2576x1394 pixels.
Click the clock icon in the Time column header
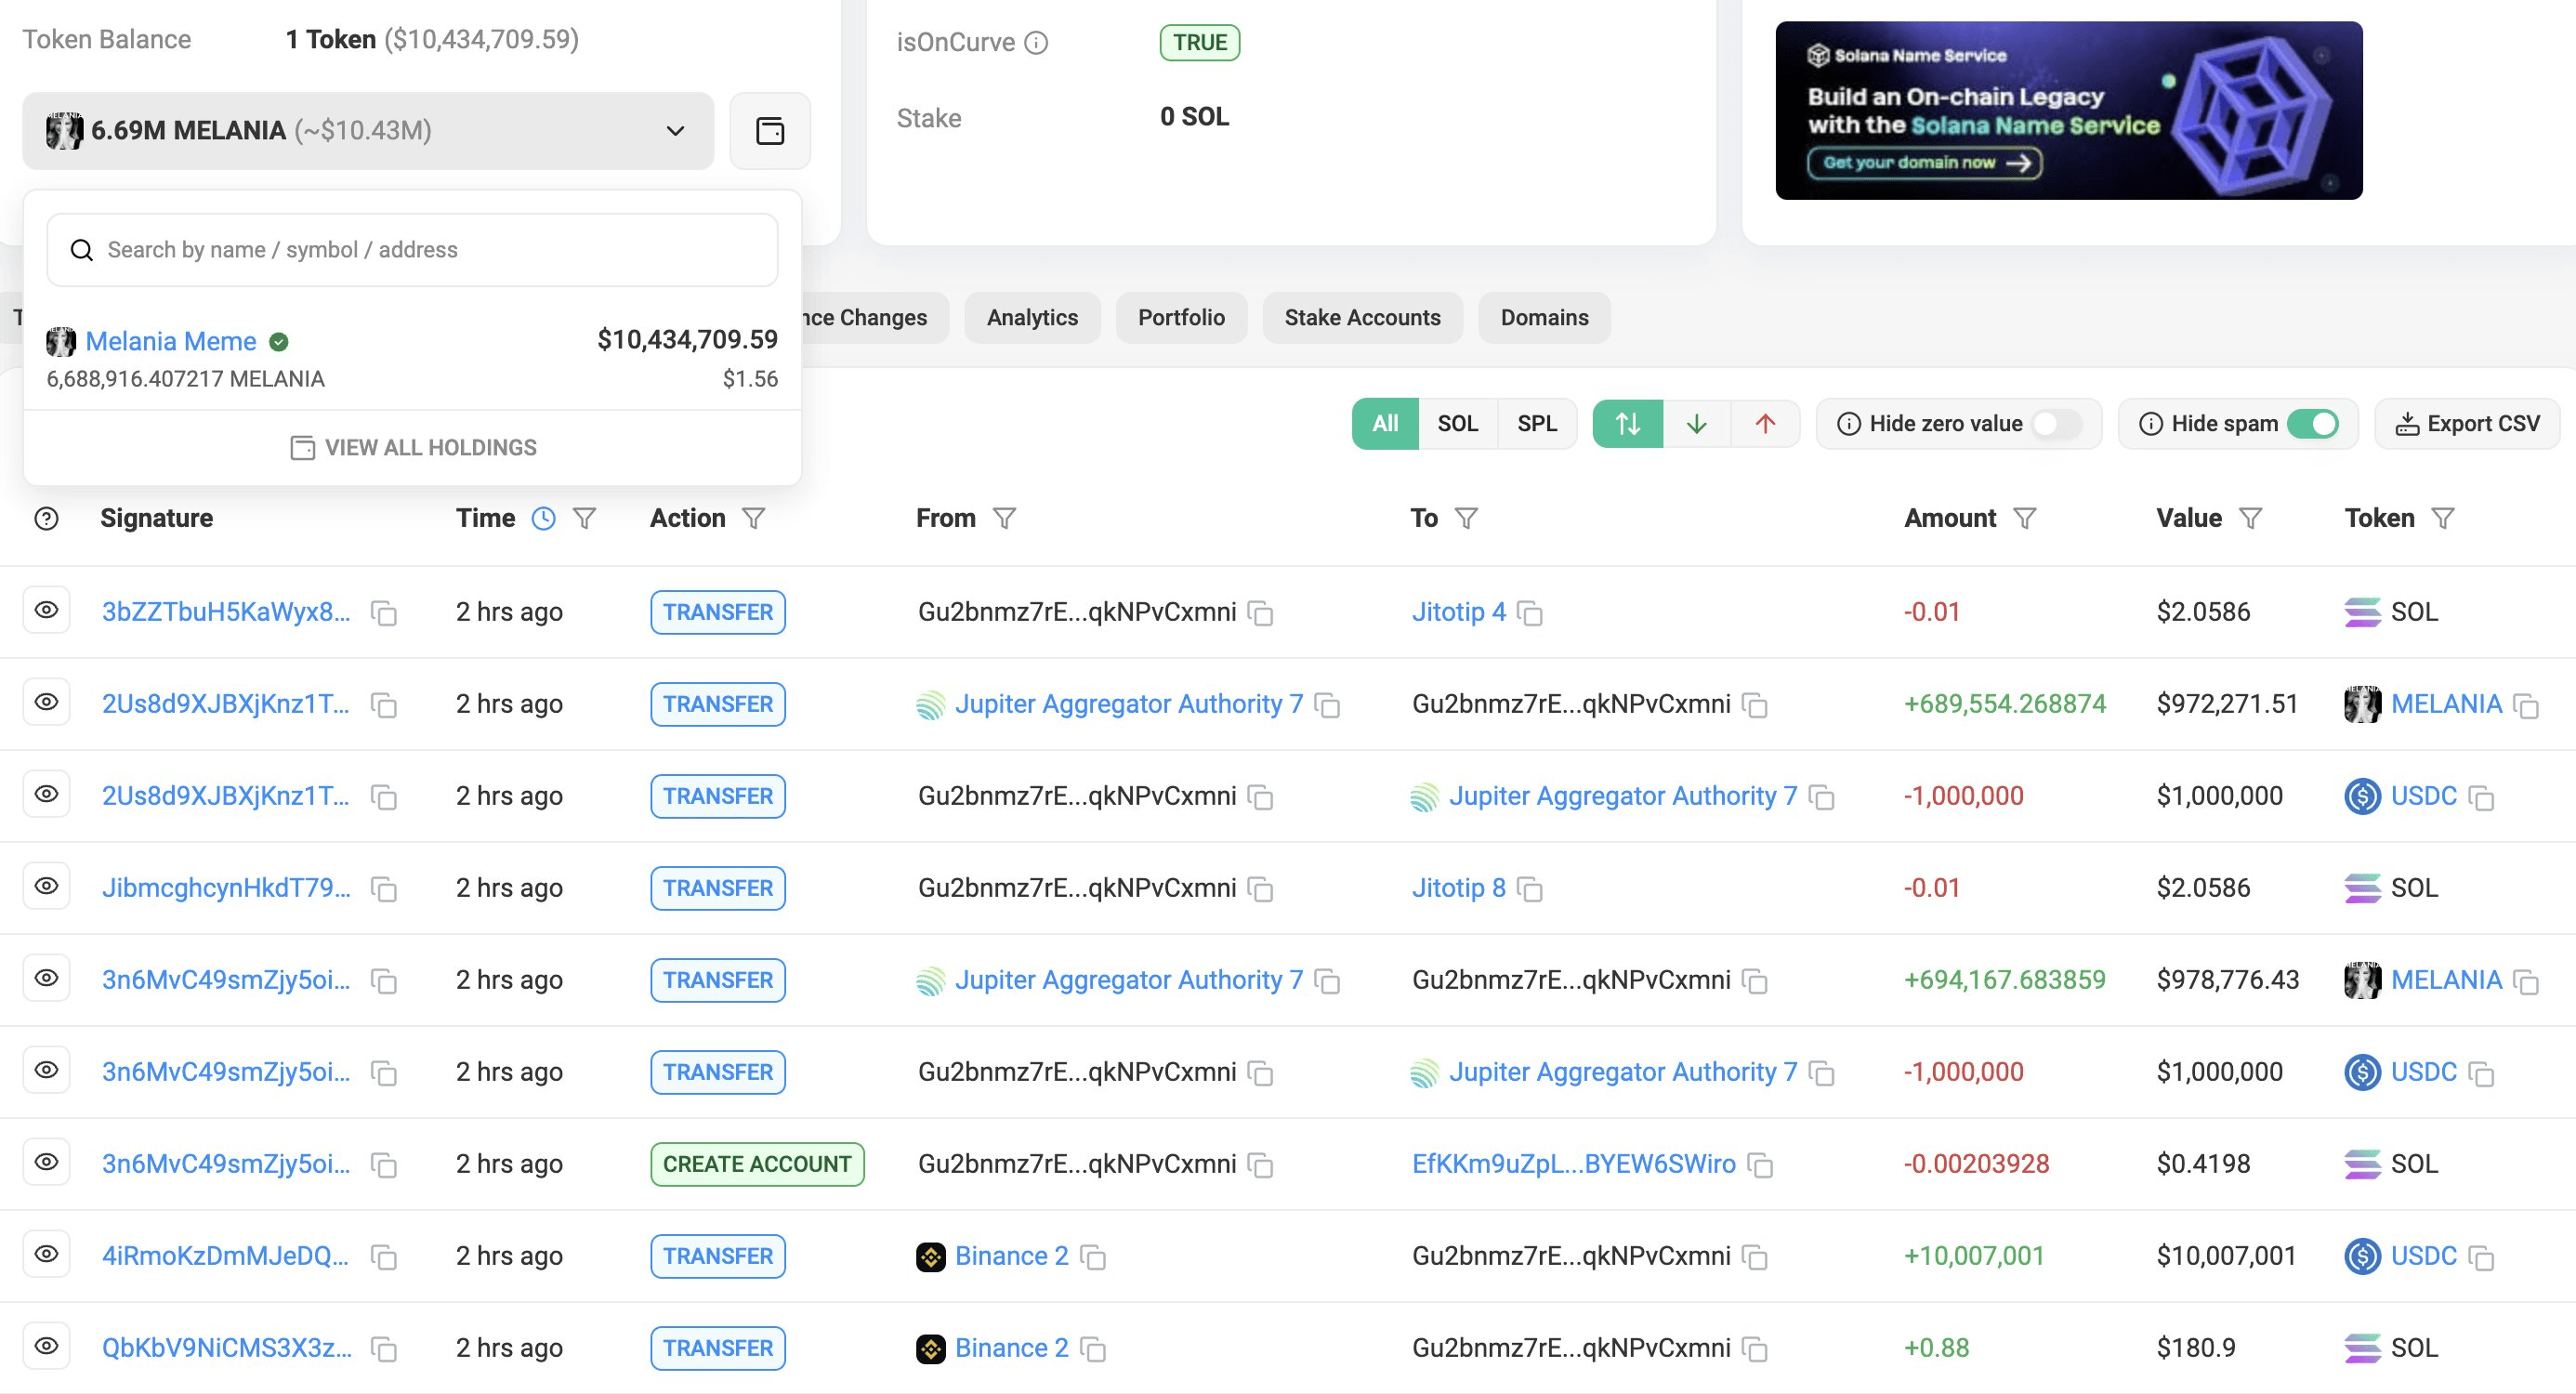pos(543,518)
